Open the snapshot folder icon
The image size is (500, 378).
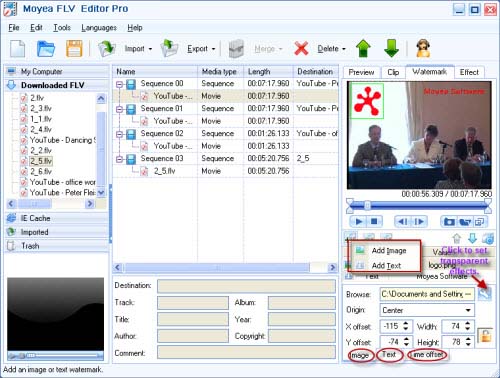pyautogui.click(x=465, y=221)
